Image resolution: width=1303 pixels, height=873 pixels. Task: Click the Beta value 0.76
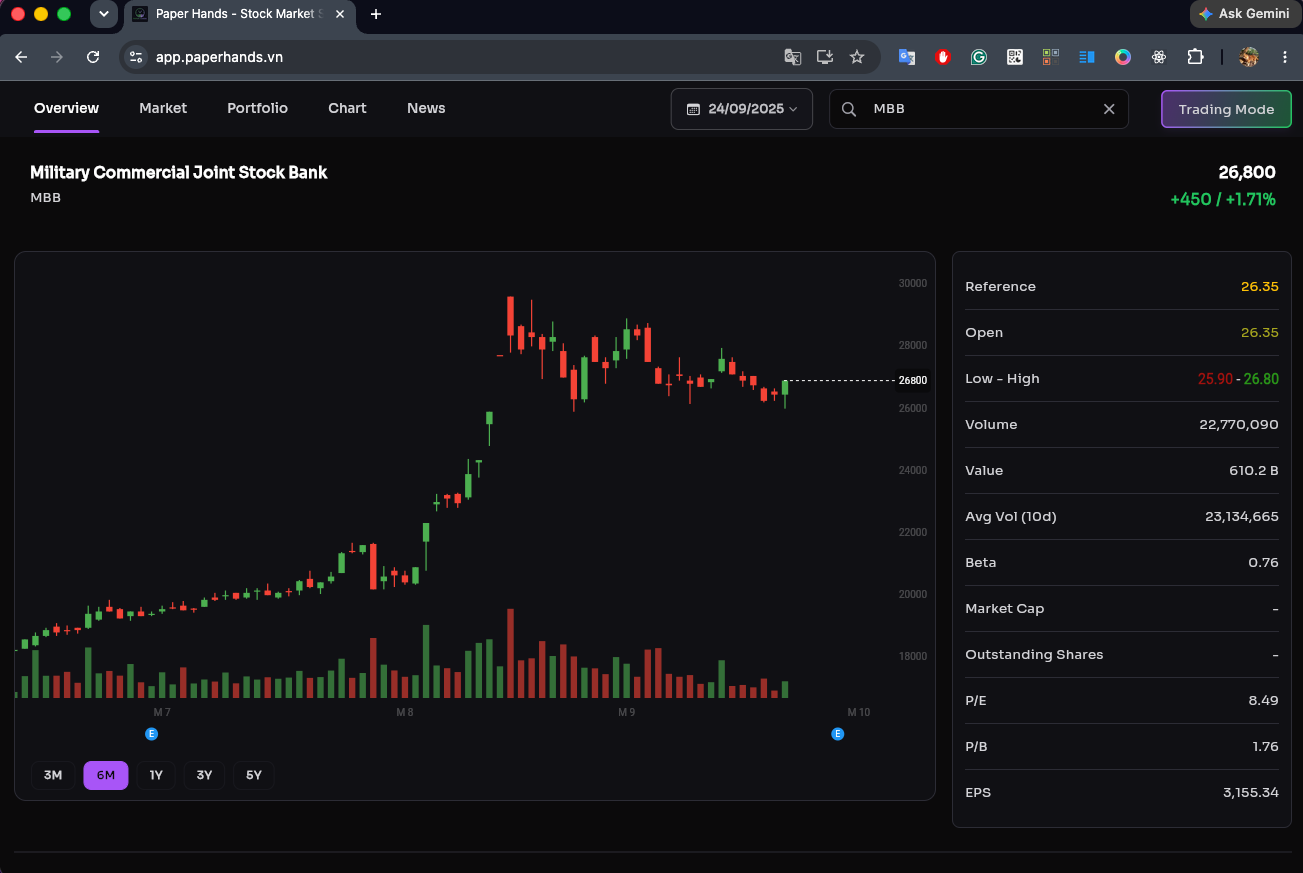coord(1264,563)
